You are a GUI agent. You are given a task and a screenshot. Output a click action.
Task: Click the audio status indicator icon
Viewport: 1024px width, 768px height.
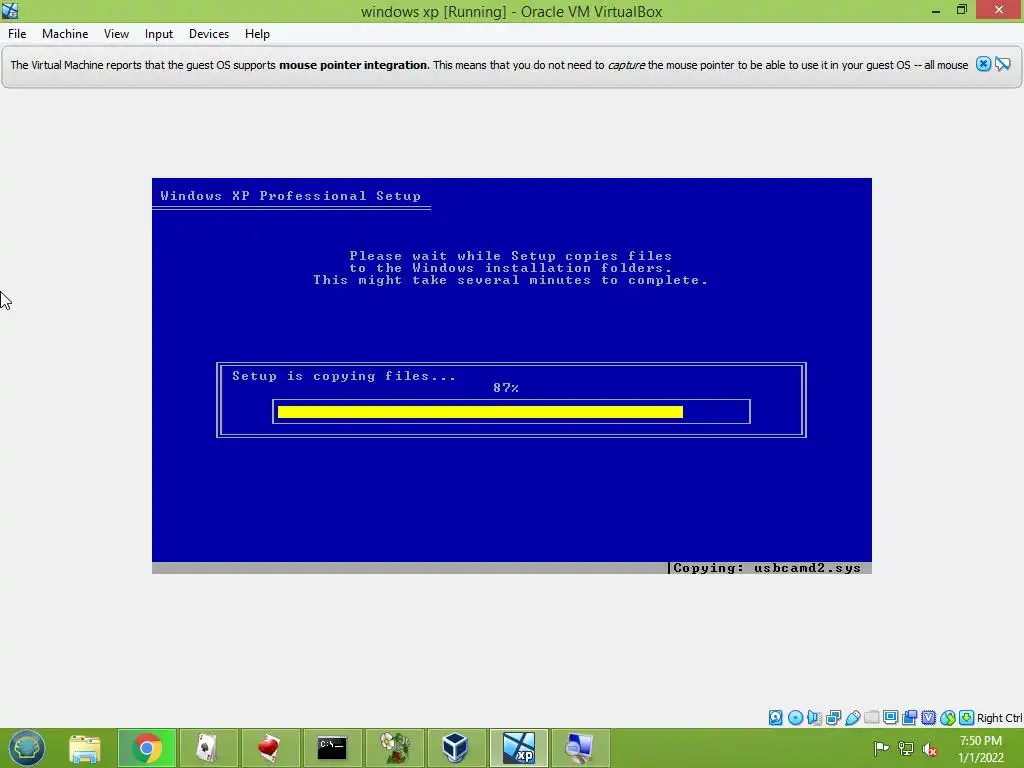[x=814, y=718]
